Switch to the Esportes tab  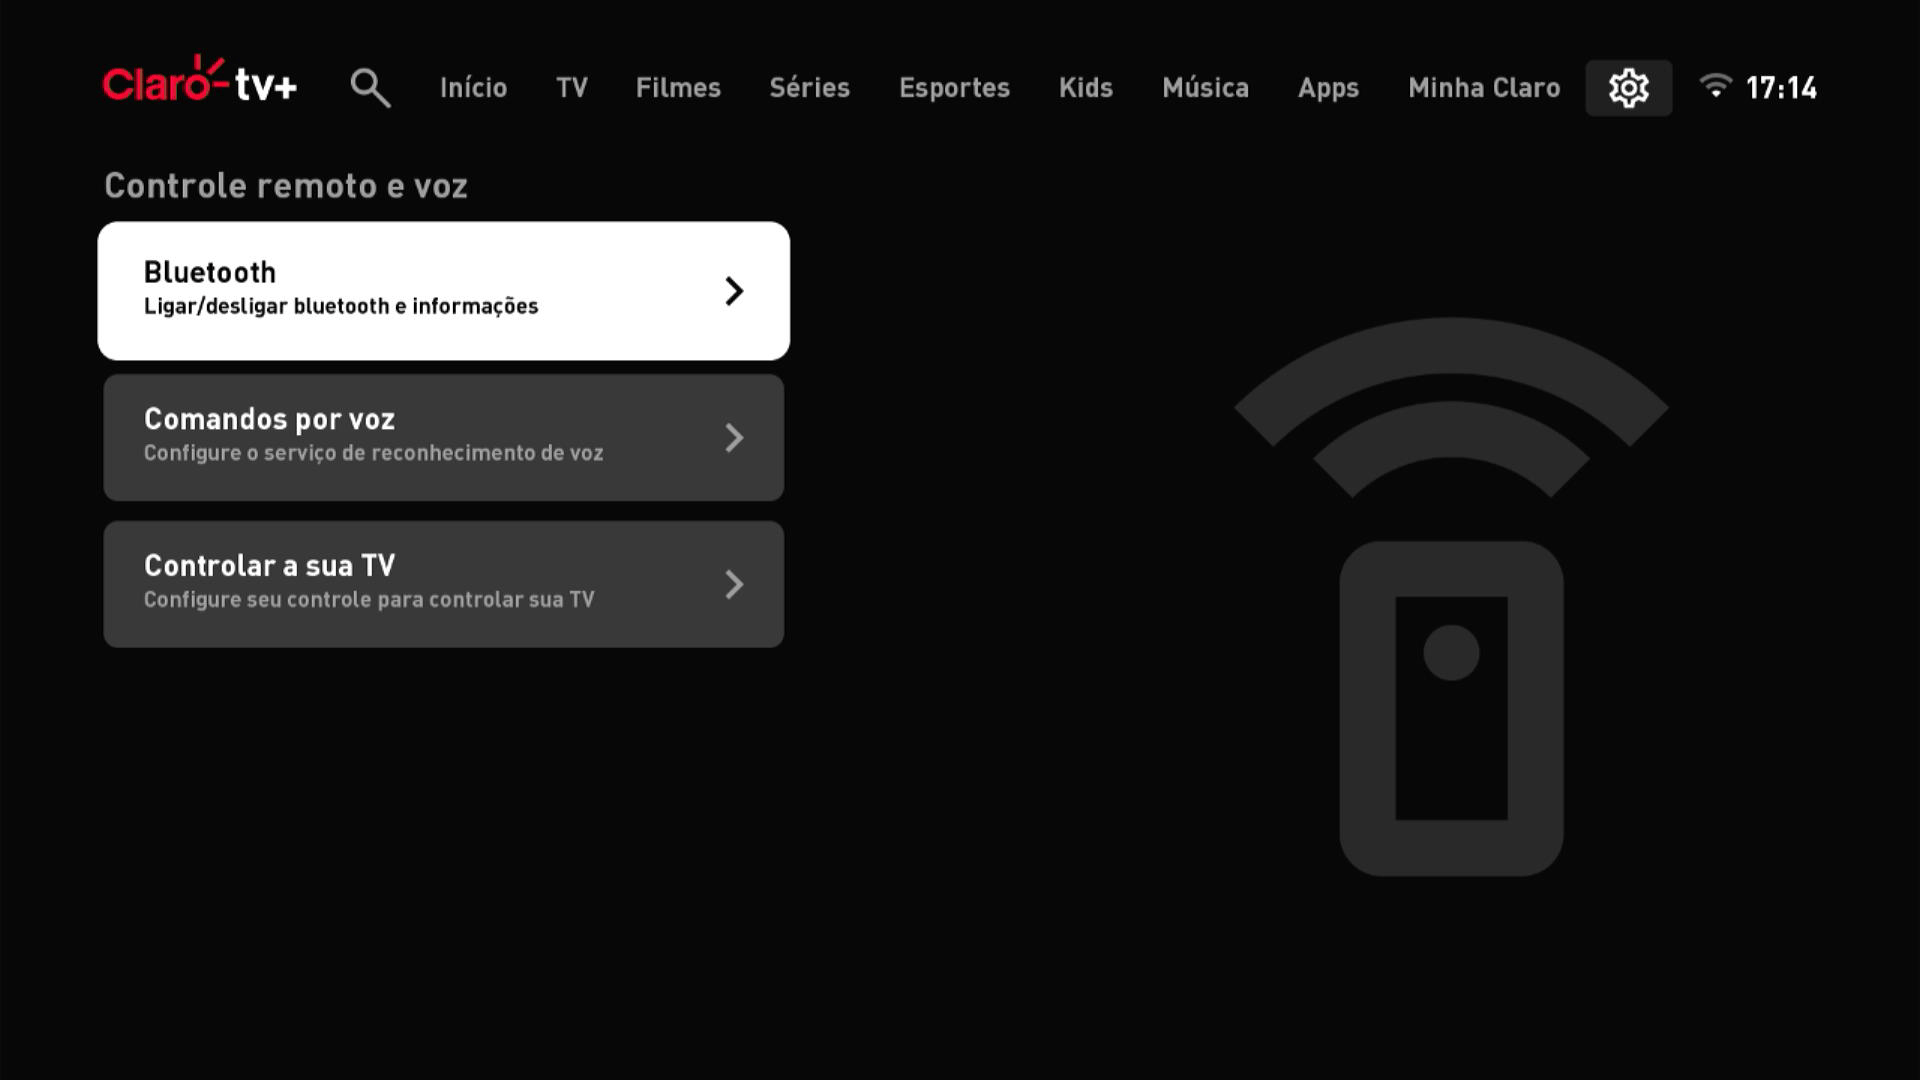click(x=954, y=88)
